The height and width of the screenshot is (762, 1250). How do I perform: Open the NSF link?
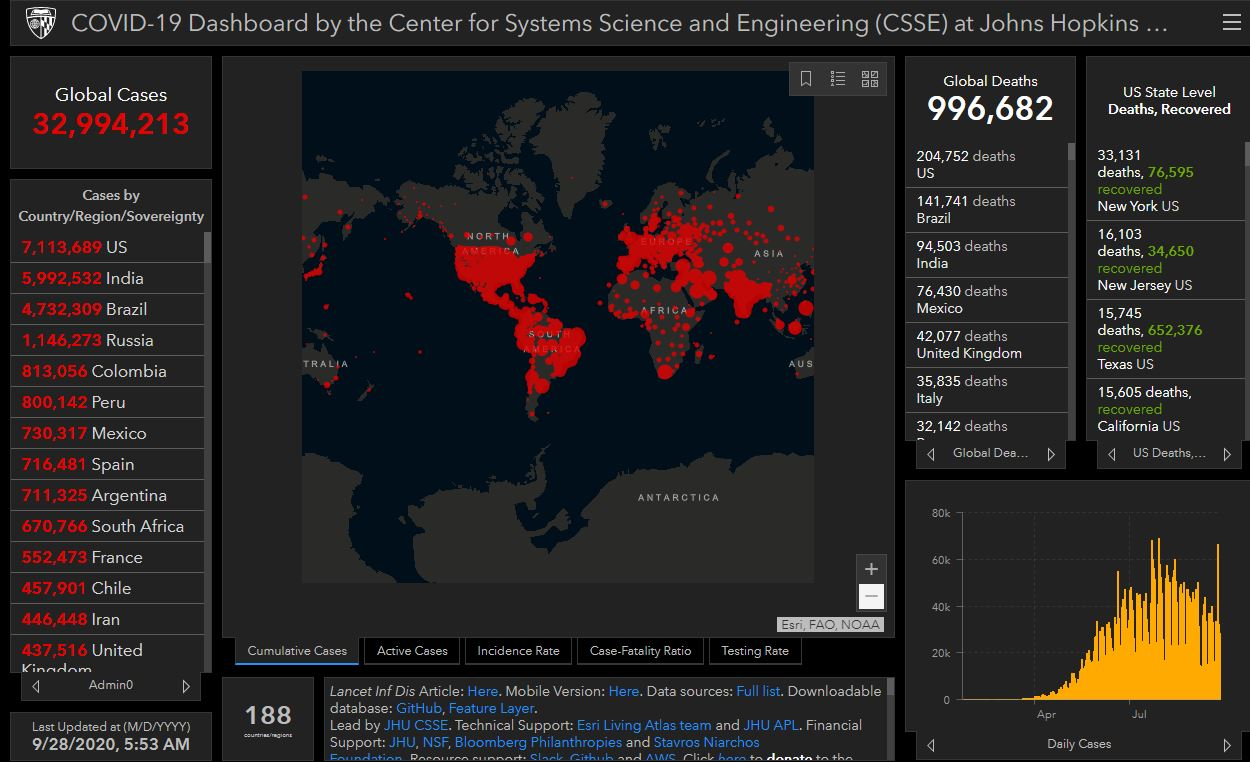pos(437,742)
